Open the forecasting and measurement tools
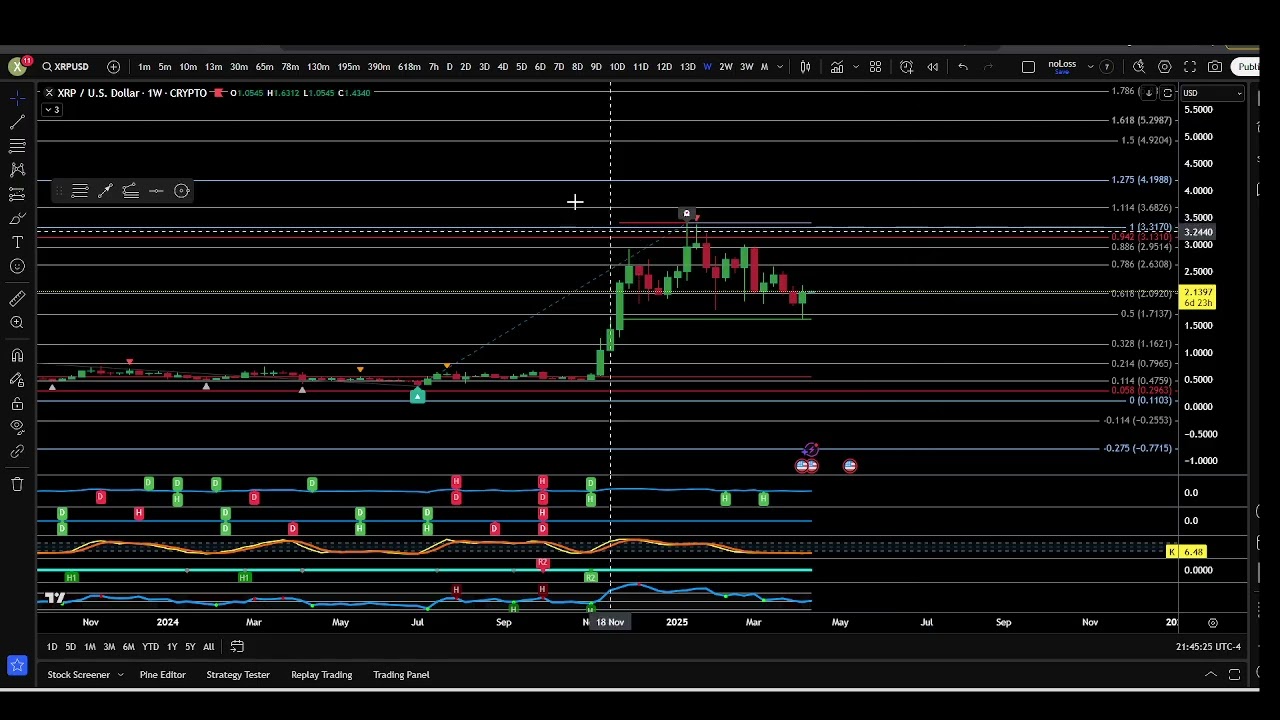The width and height of the screenshot is (1280, 720). coord(17,194)
